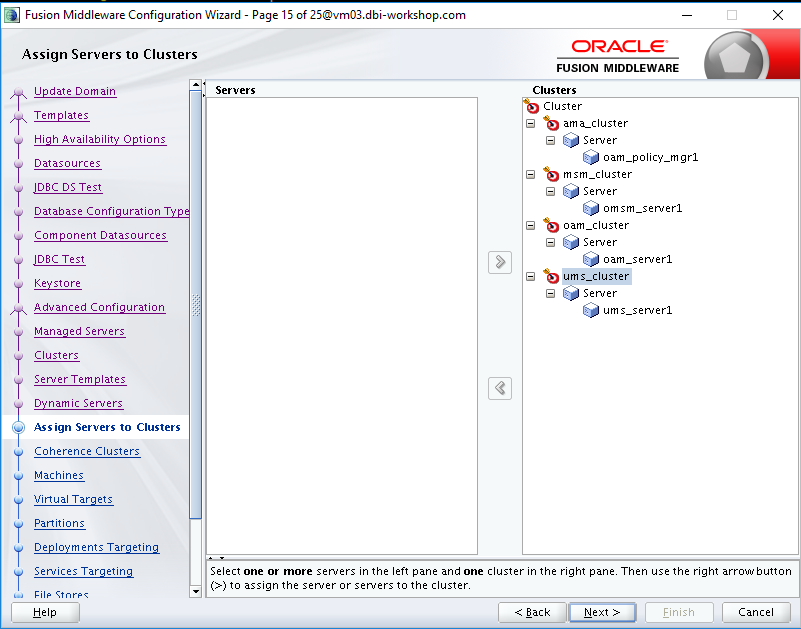Viewport: 801px width, 629px height.
Task: Click the oam_cluster target icon
Action: point(551,225)
